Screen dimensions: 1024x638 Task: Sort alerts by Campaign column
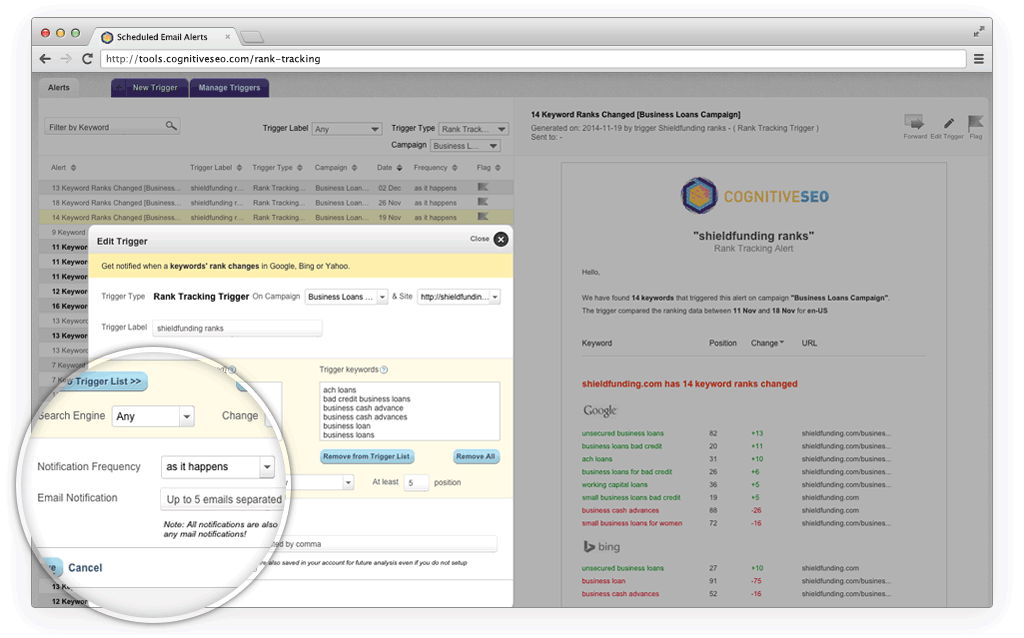pos(335,168)
